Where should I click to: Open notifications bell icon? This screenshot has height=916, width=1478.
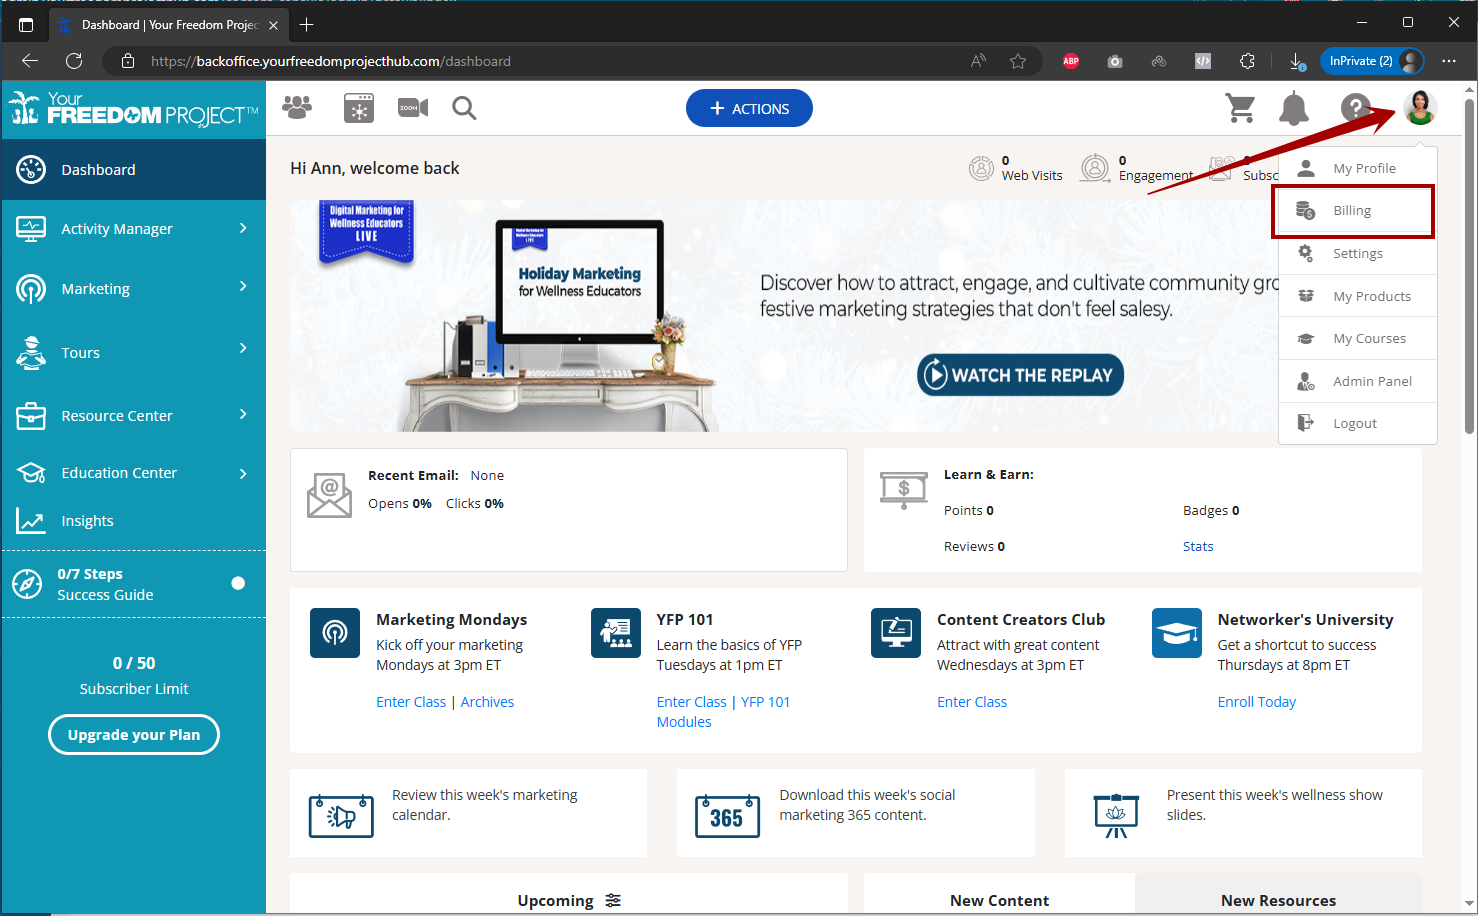pos(1294,108)
